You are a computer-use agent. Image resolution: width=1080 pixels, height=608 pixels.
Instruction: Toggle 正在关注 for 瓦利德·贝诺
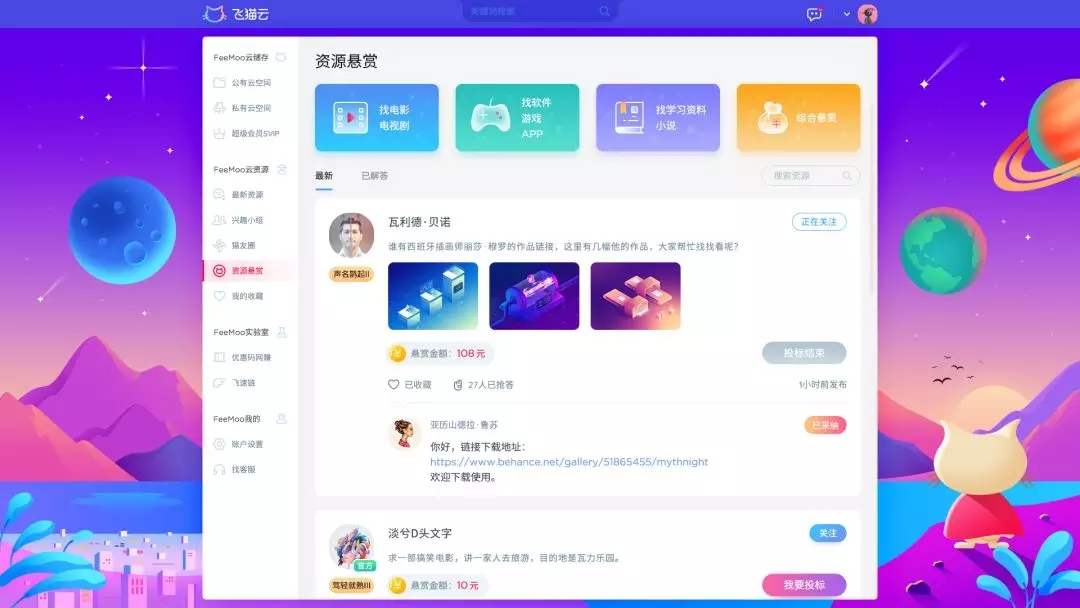coord(818,222)
